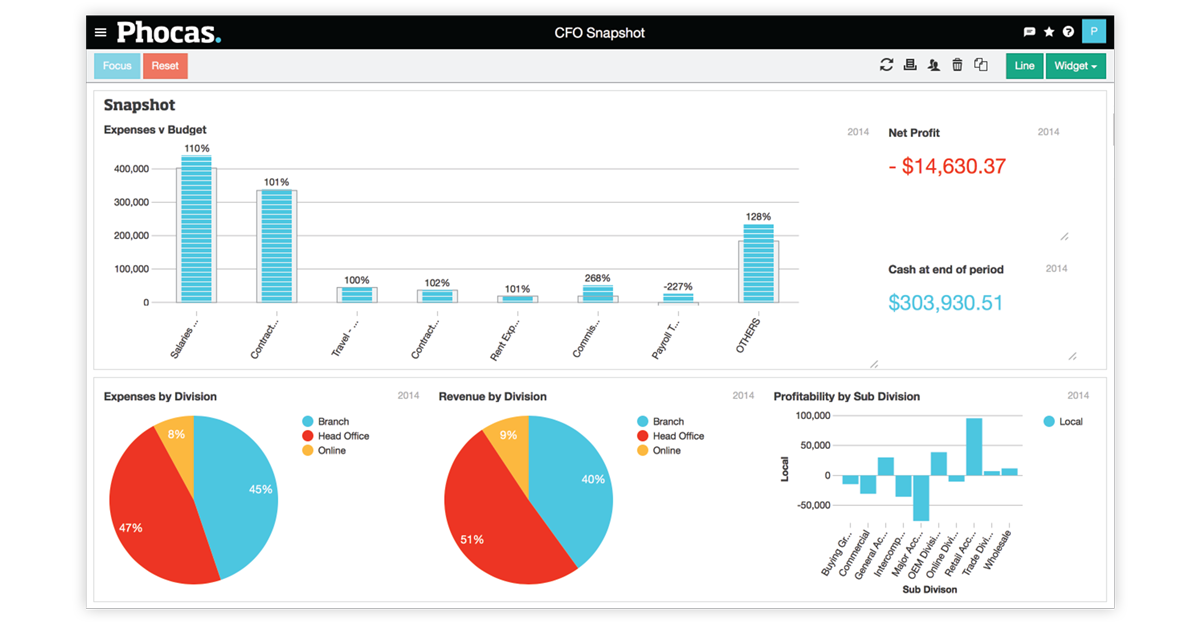Open the Widget dropdown menu
1200x624 pixels.
1076,65
